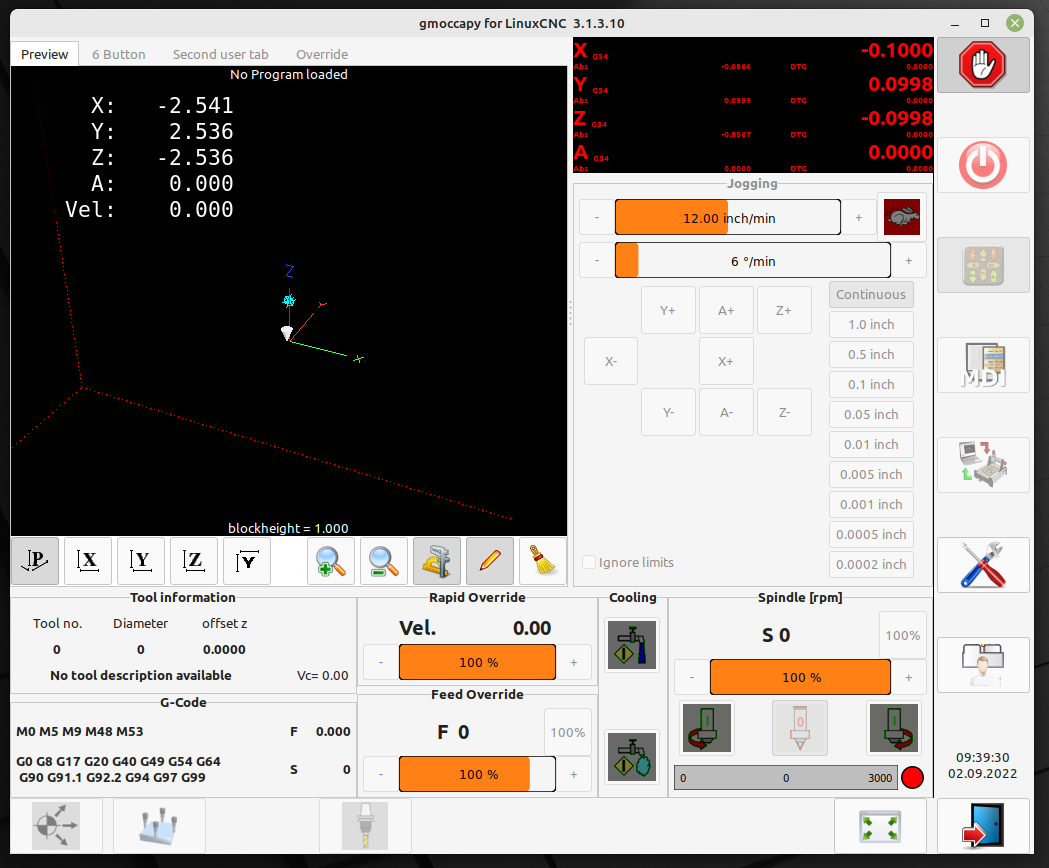
Task: Click the spindle speed 0-3000 bar
Action: point(786,778)
